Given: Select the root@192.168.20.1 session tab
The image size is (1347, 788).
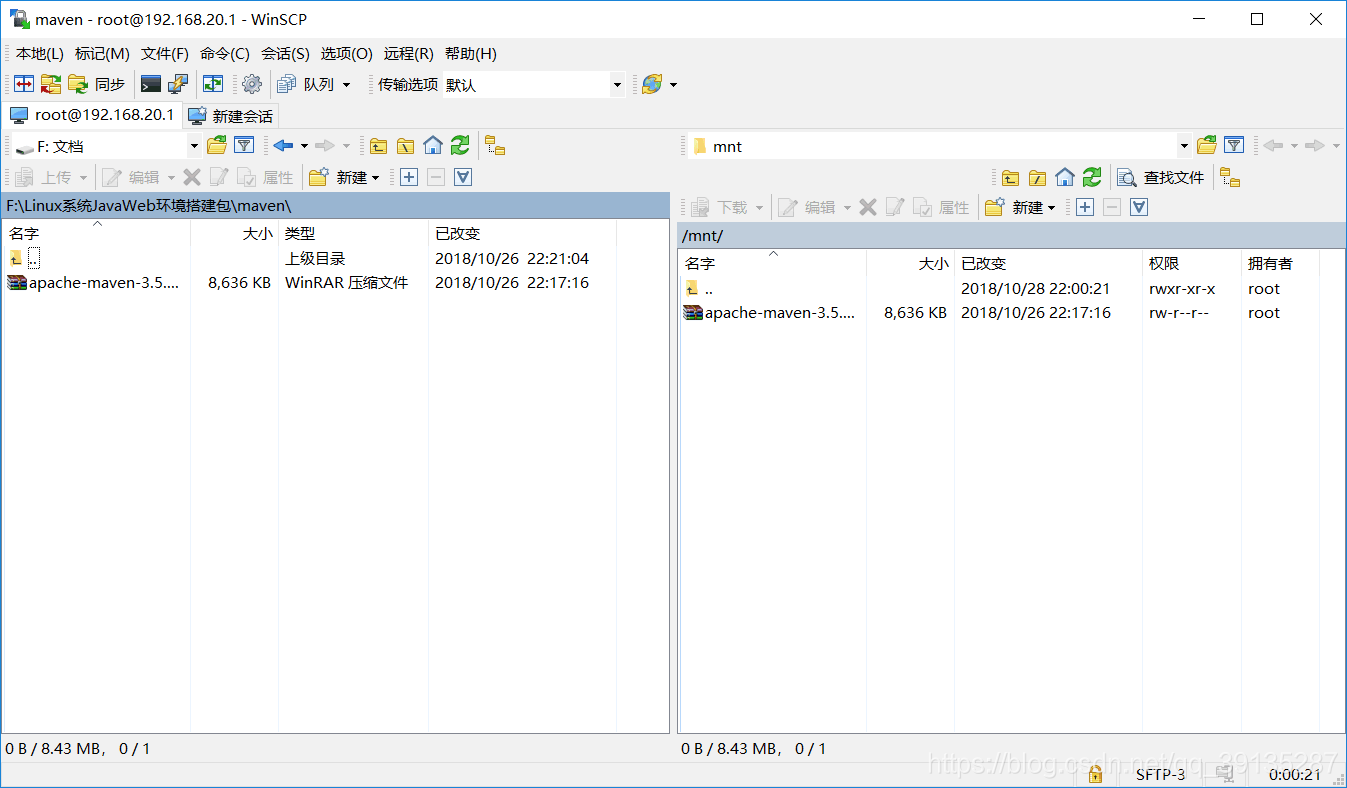Looking at the screenshot, I should coord(91,115).
